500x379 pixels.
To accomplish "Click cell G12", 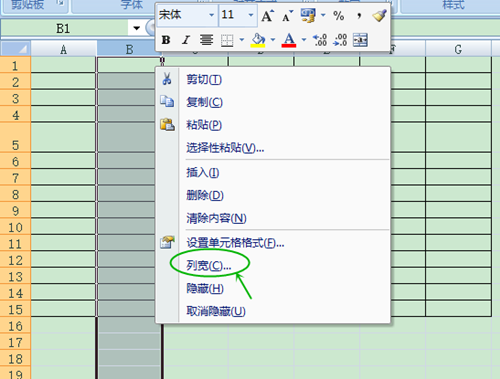I will (458, 260).
